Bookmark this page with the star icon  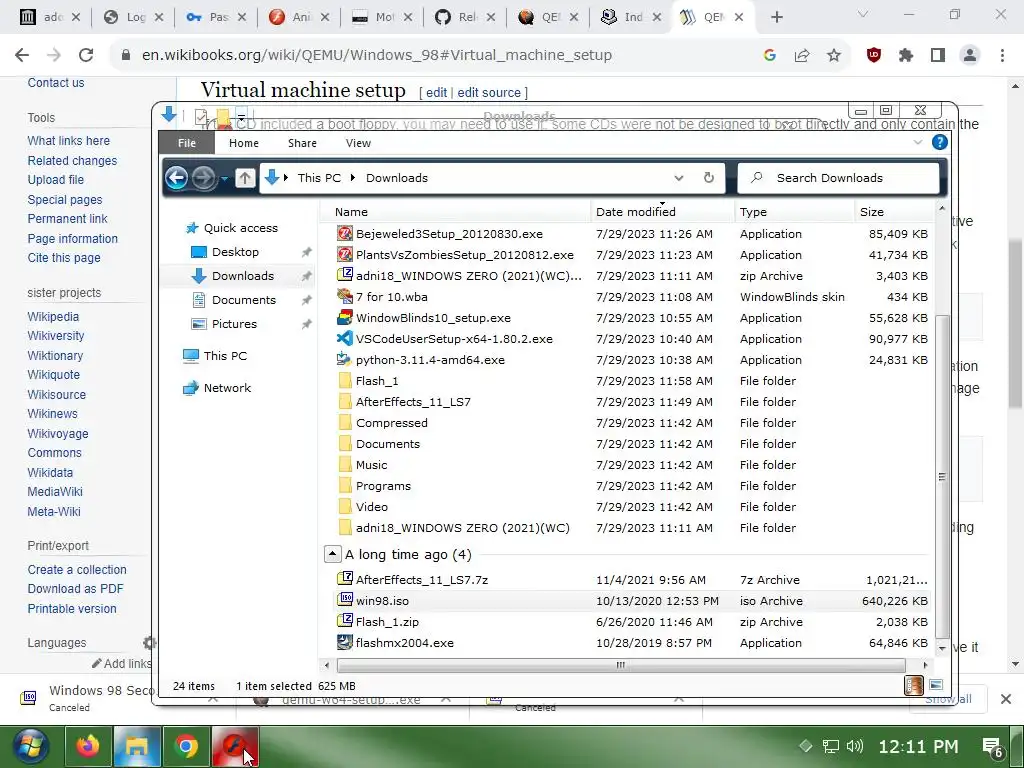834,56
